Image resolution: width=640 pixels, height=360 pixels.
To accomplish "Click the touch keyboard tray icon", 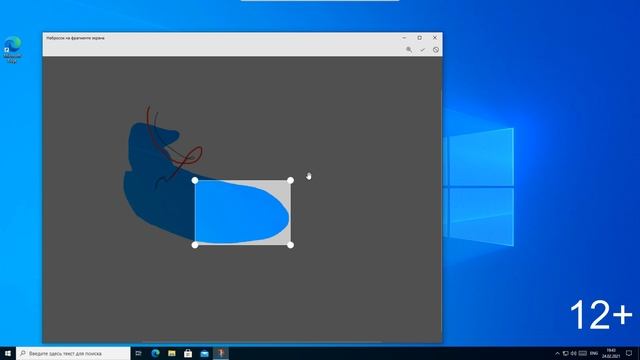I will [583, 353].
